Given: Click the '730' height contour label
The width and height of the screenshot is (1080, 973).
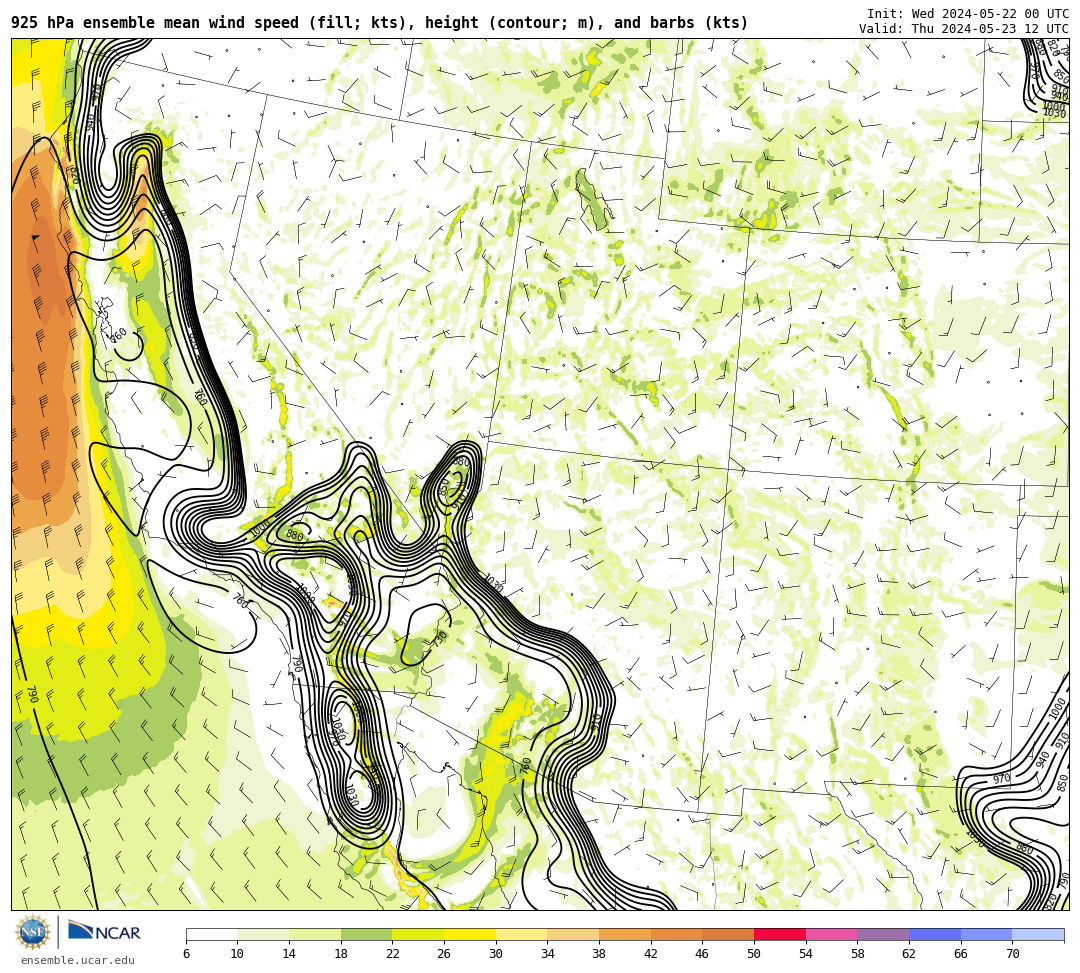Looking at the screenshot, I should [440, 637].
